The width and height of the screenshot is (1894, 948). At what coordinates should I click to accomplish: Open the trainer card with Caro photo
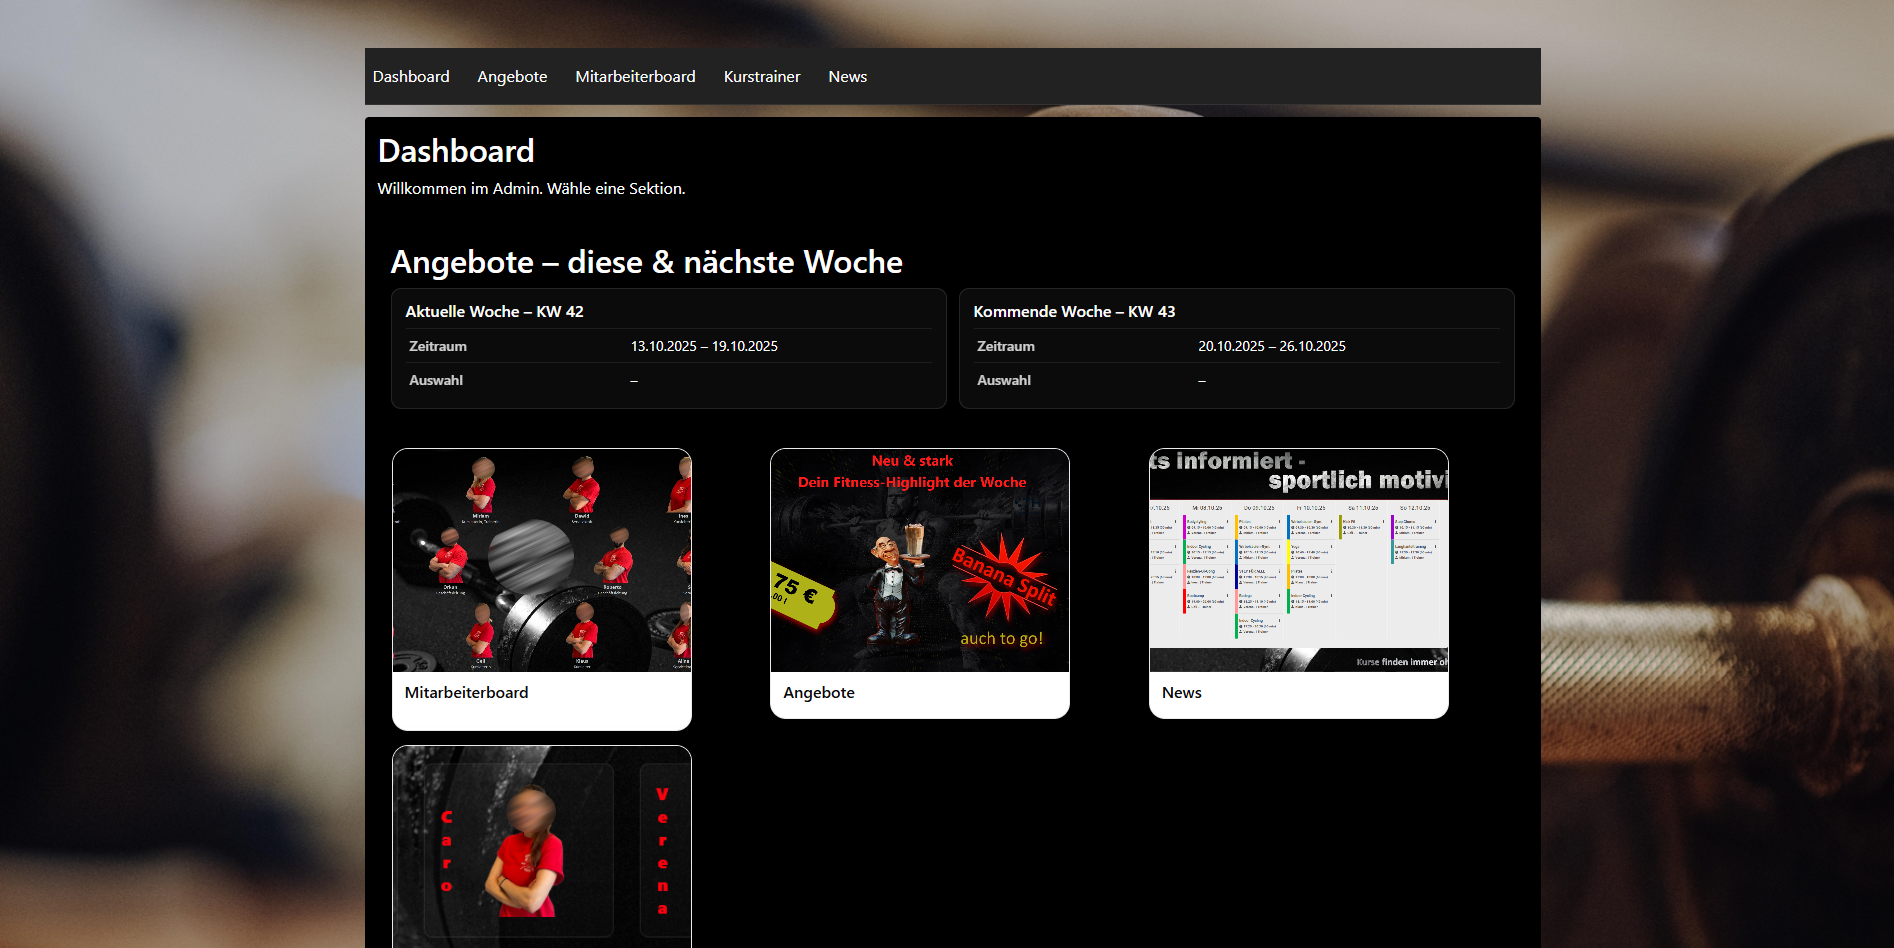[541, 846]
